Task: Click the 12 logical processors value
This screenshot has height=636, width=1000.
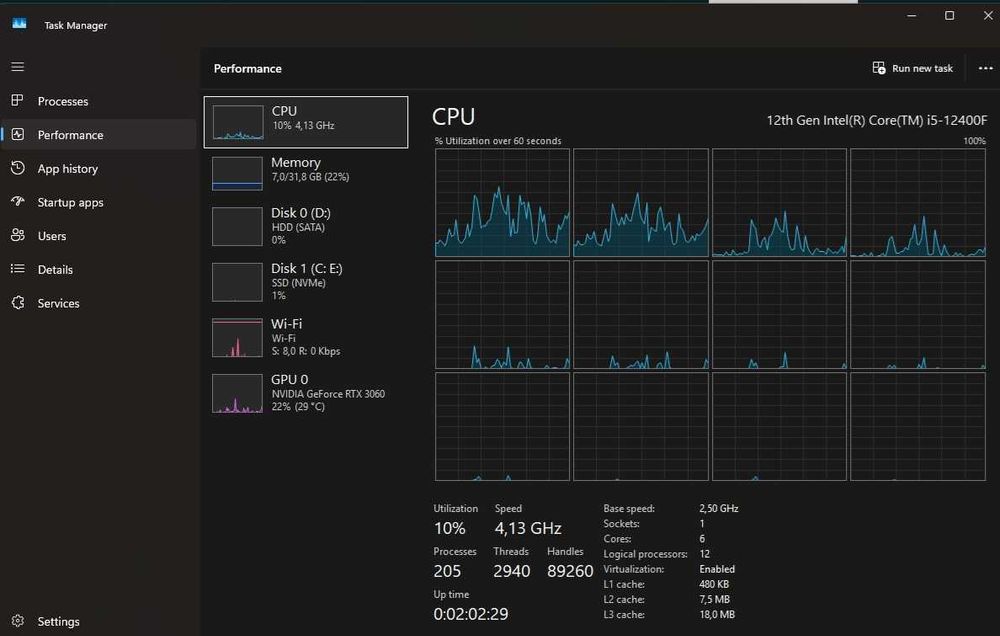Action: 704,554
